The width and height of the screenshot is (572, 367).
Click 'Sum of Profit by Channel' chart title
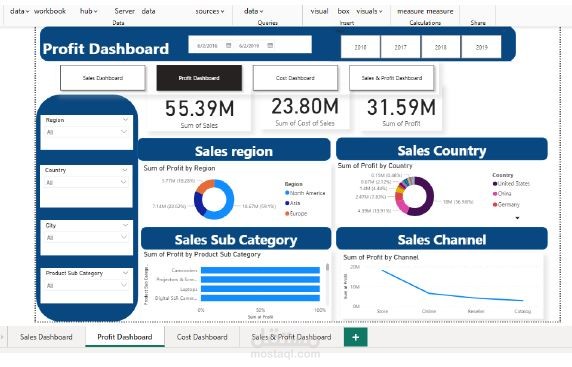pyautogui.click(x=381, y=257)
